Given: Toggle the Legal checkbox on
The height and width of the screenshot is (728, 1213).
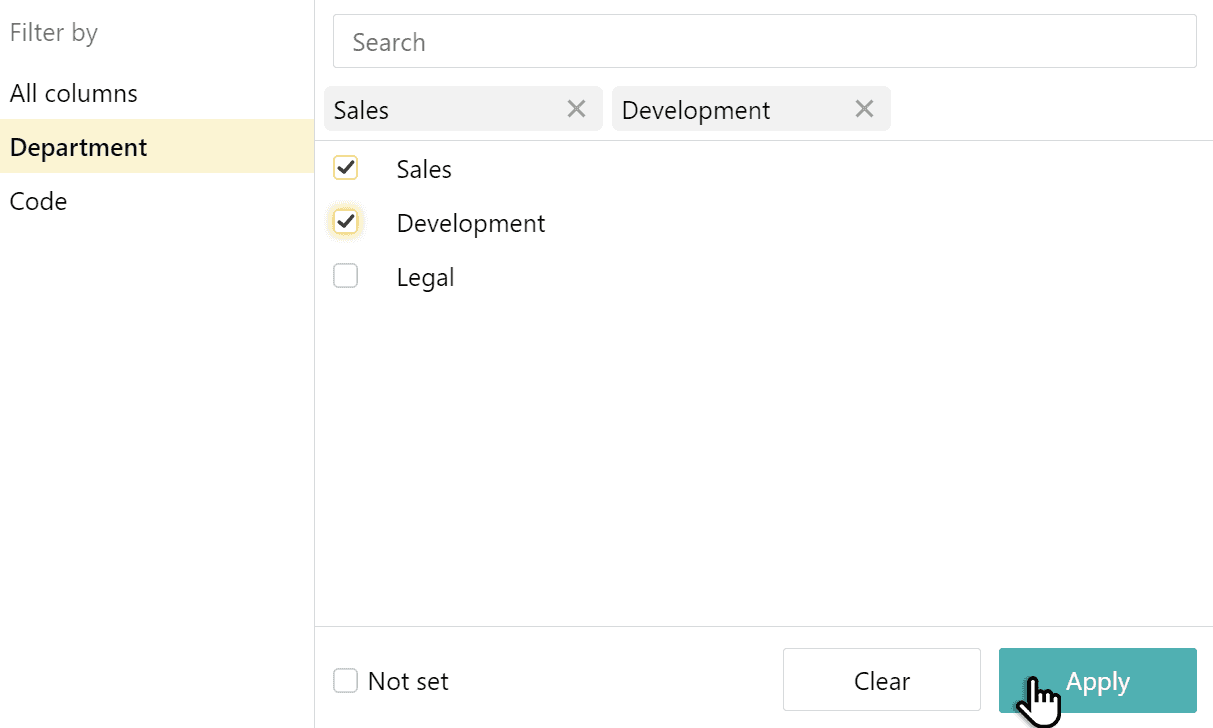Looking at the screenshot, I should [345, 276].
